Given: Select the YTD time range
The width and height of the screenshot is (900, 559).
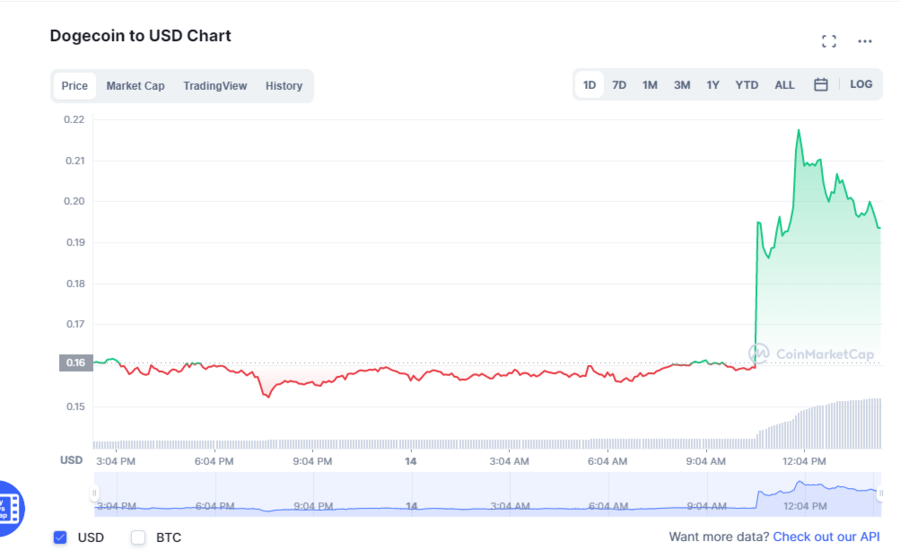Looking at the screenshot, I should tap(747, 85).
